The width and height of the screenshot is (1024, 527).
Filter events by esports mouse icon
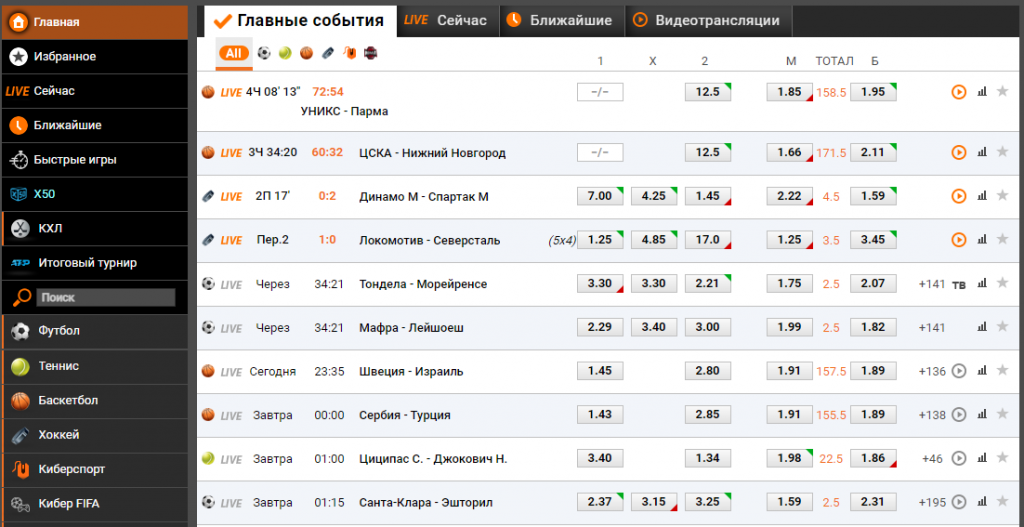click(349, 53)
